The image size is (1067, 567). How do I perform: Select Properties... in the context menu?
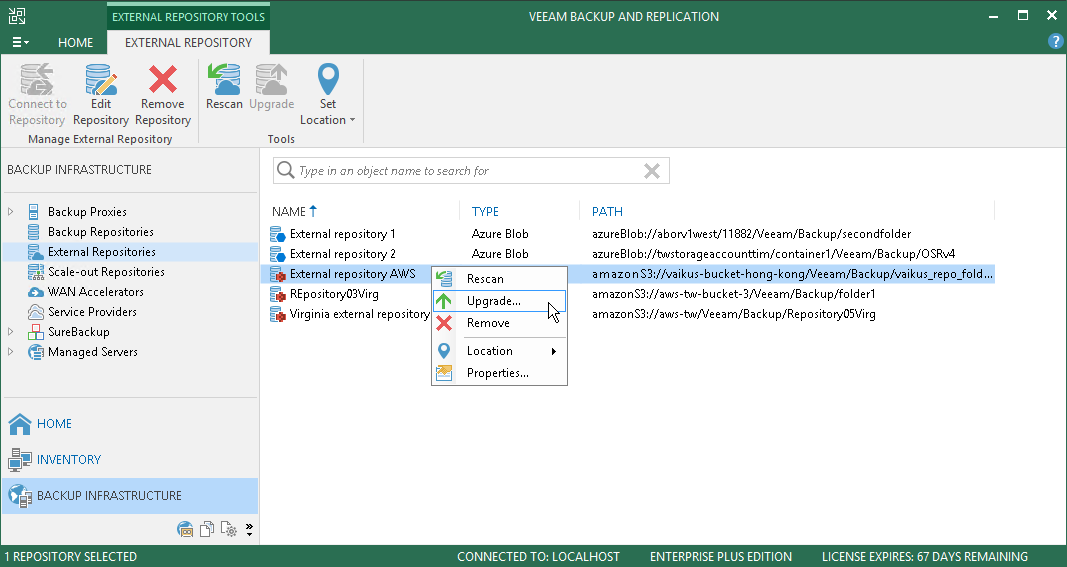497,373
